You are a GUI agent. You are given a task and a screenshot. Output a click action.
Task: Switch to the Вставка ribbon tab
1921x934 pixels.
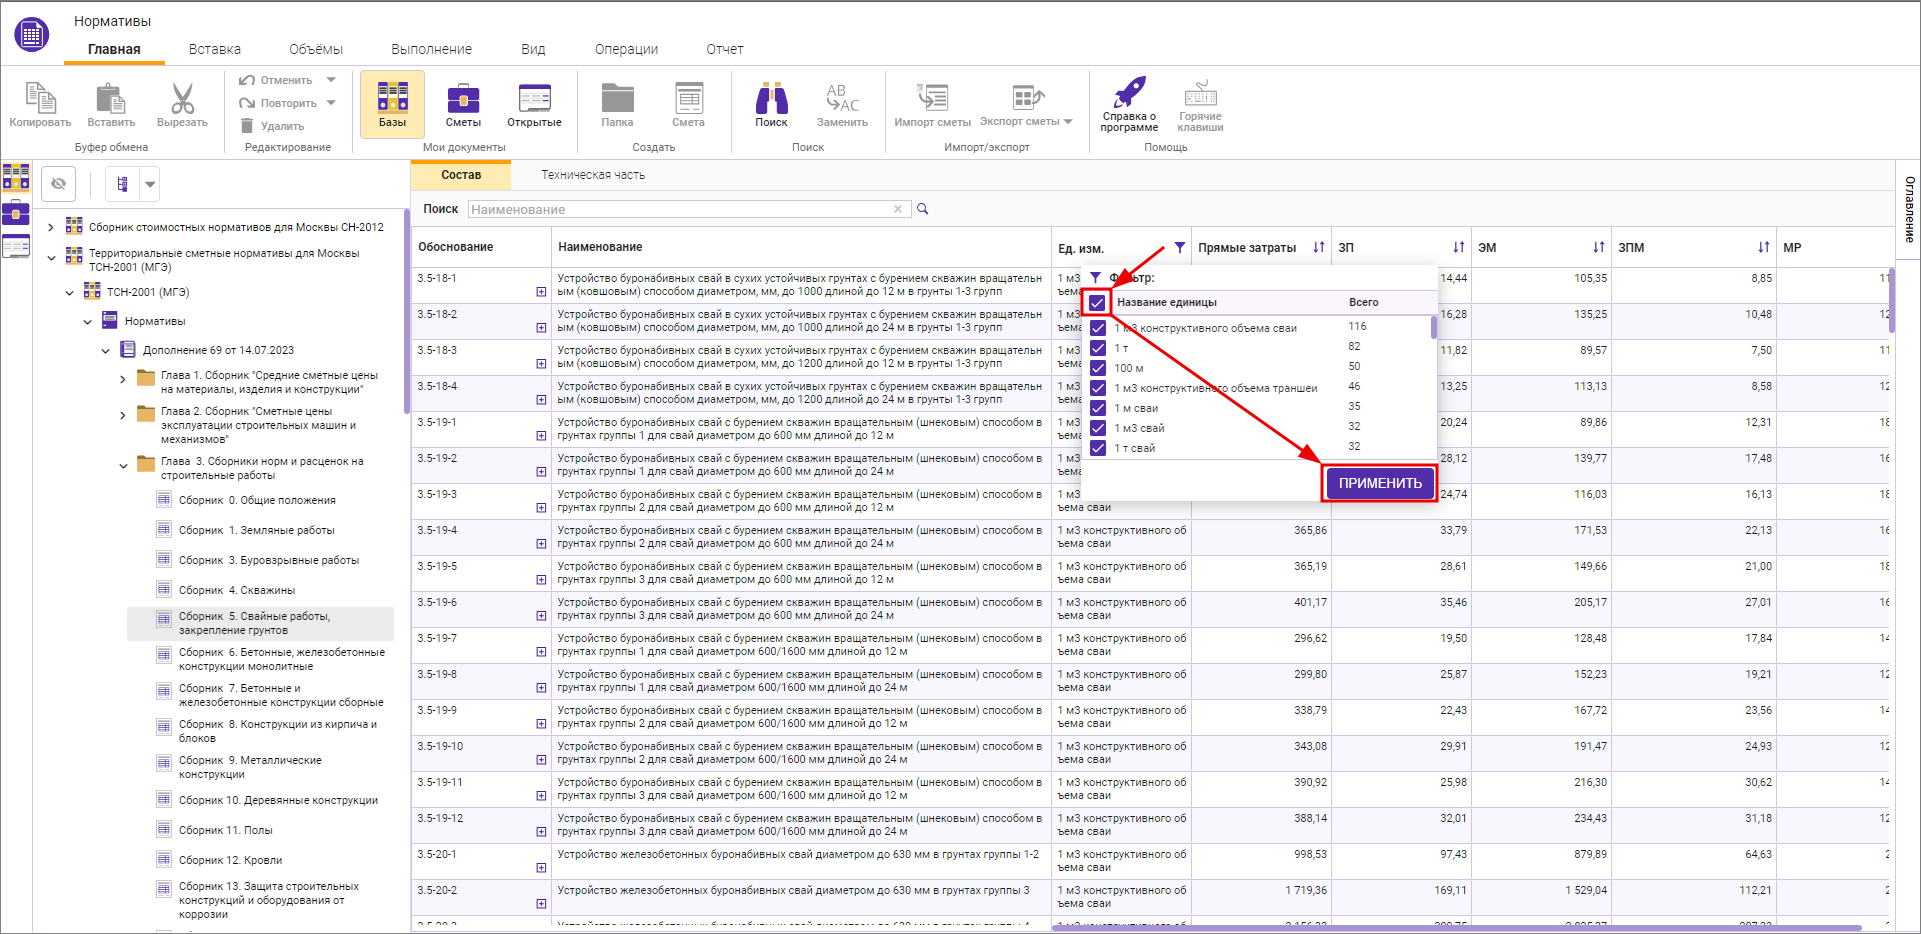214,49
